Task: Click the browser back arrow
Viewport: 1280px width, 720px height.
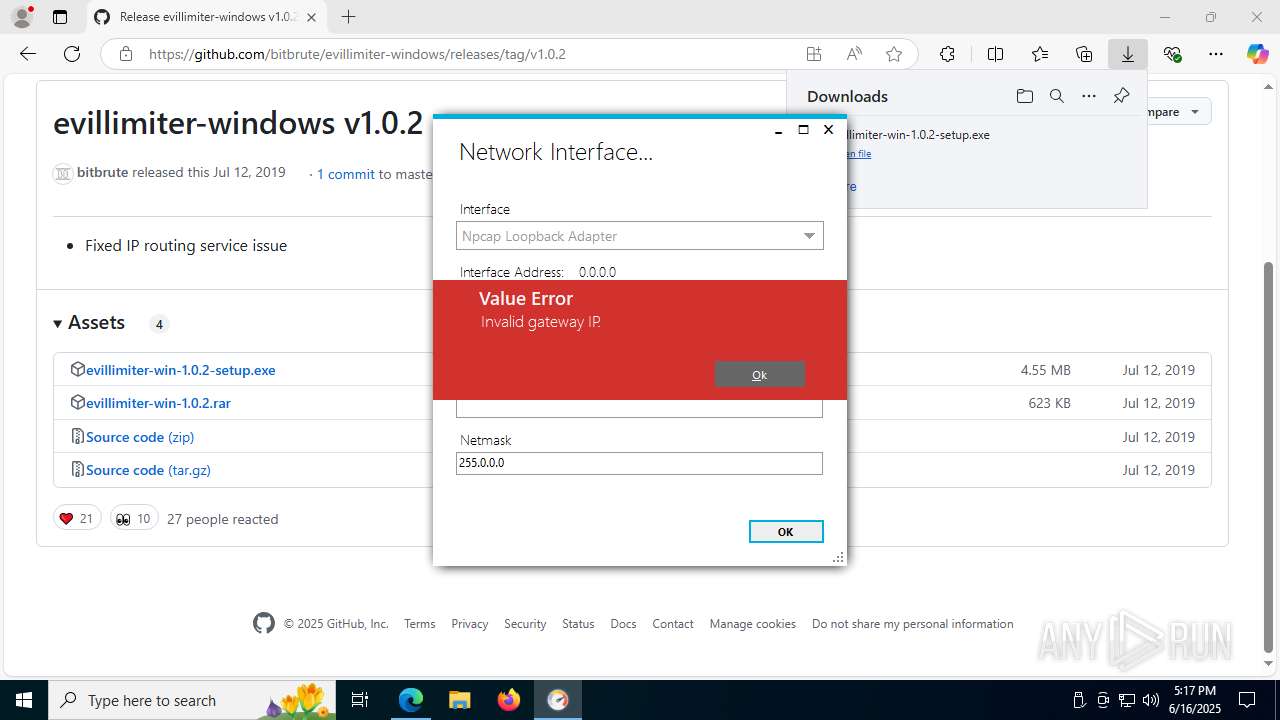Action: (28, 54)
